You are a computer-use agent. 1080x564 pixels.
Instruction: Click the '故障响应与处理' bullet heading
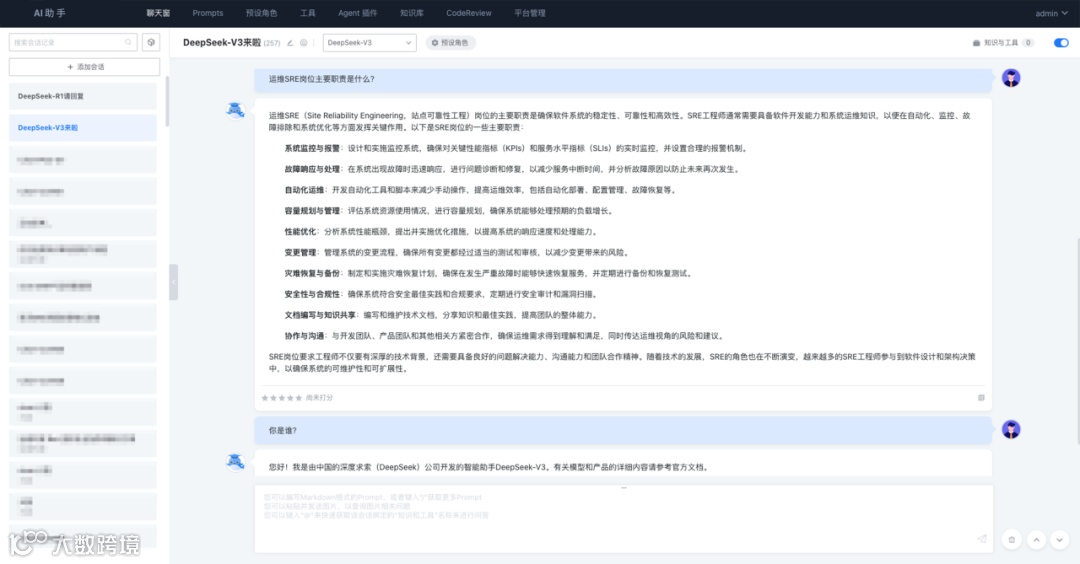[312, 169]
